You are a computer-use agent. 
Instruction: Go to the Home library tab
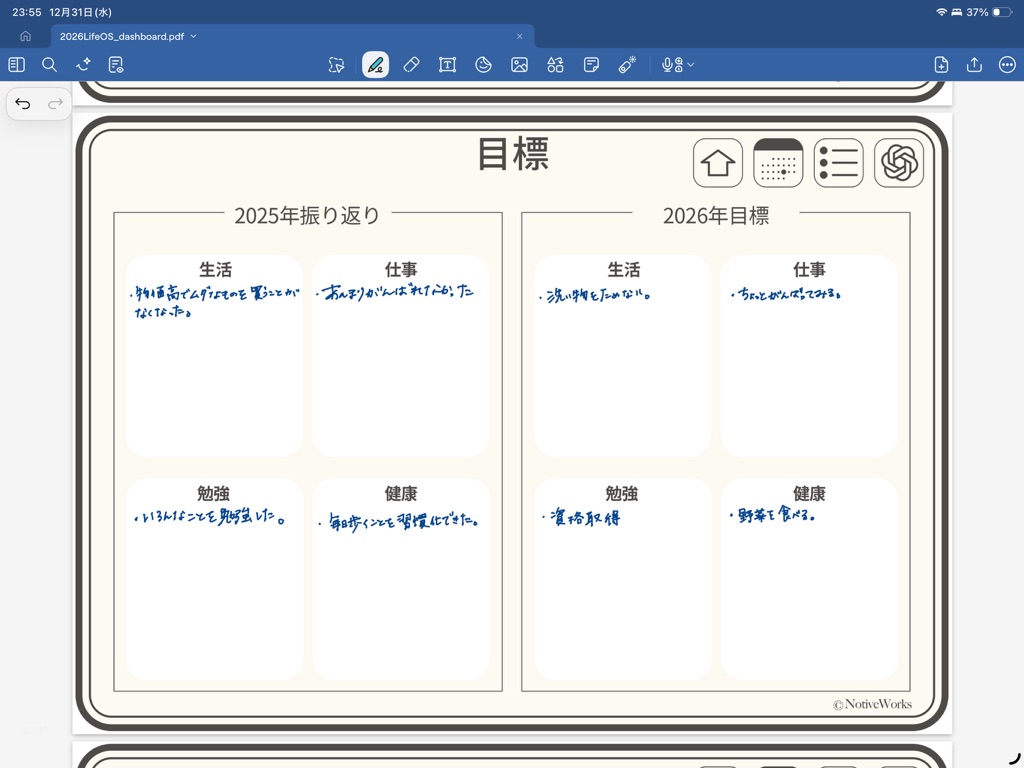tap(25, 36)
